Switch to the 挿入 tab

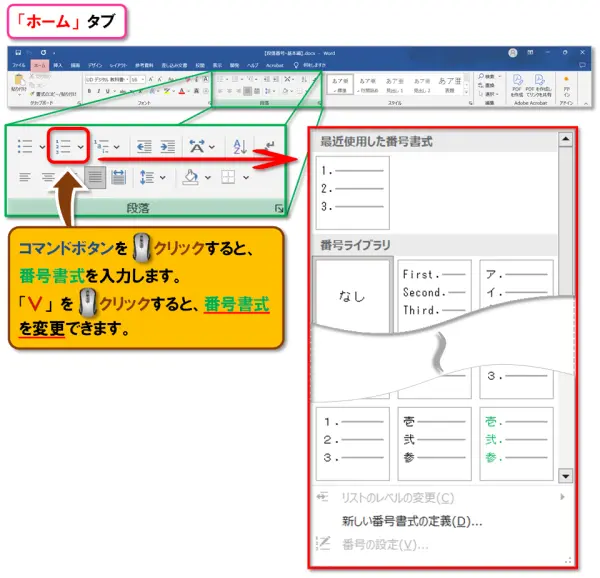58,65
